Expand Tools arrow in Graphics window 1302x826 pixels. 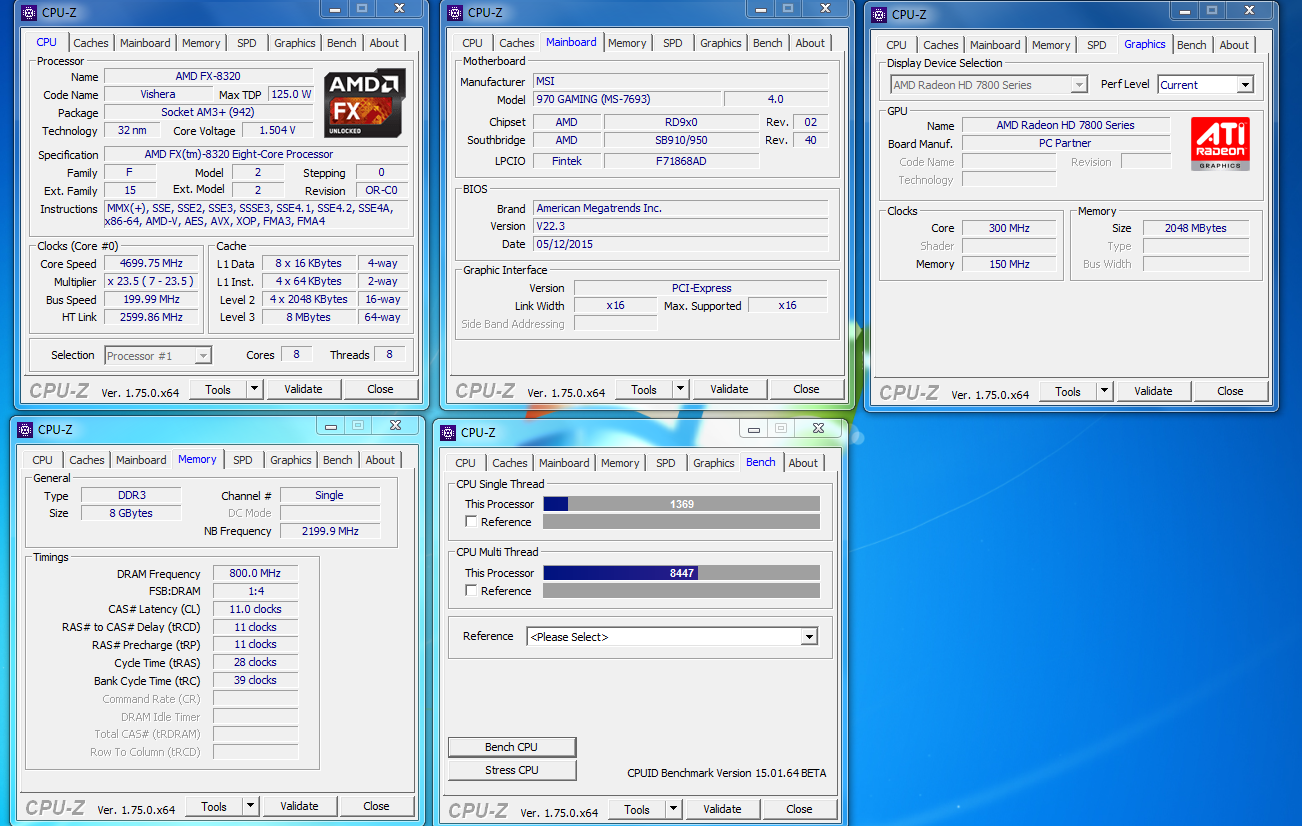click(1104, 392)
